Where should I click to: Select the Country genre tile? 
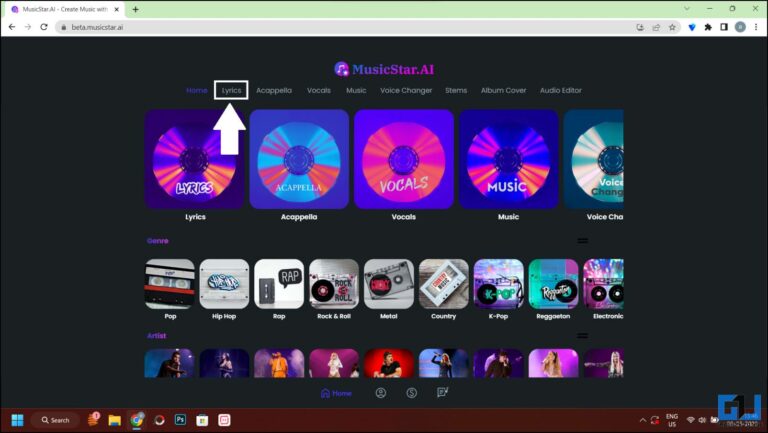point(443,284)
